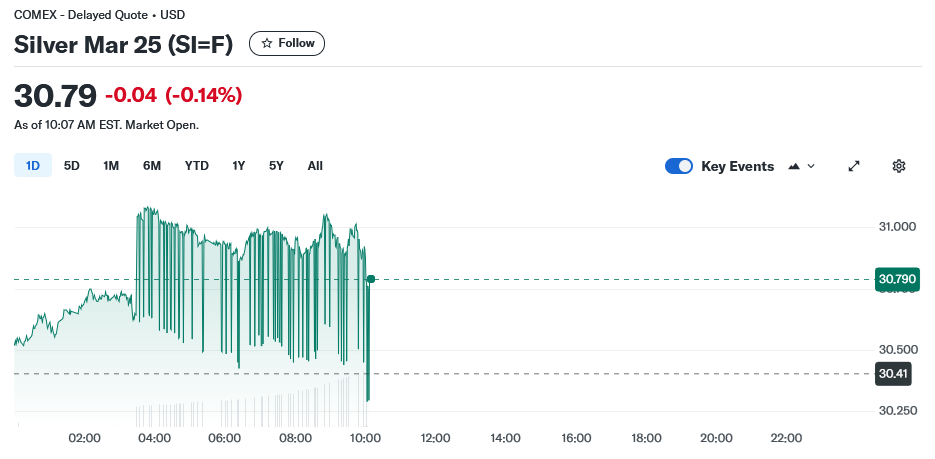Click the 12:00 time axis label
935x459 pixels.
click(x=435, y=438)
